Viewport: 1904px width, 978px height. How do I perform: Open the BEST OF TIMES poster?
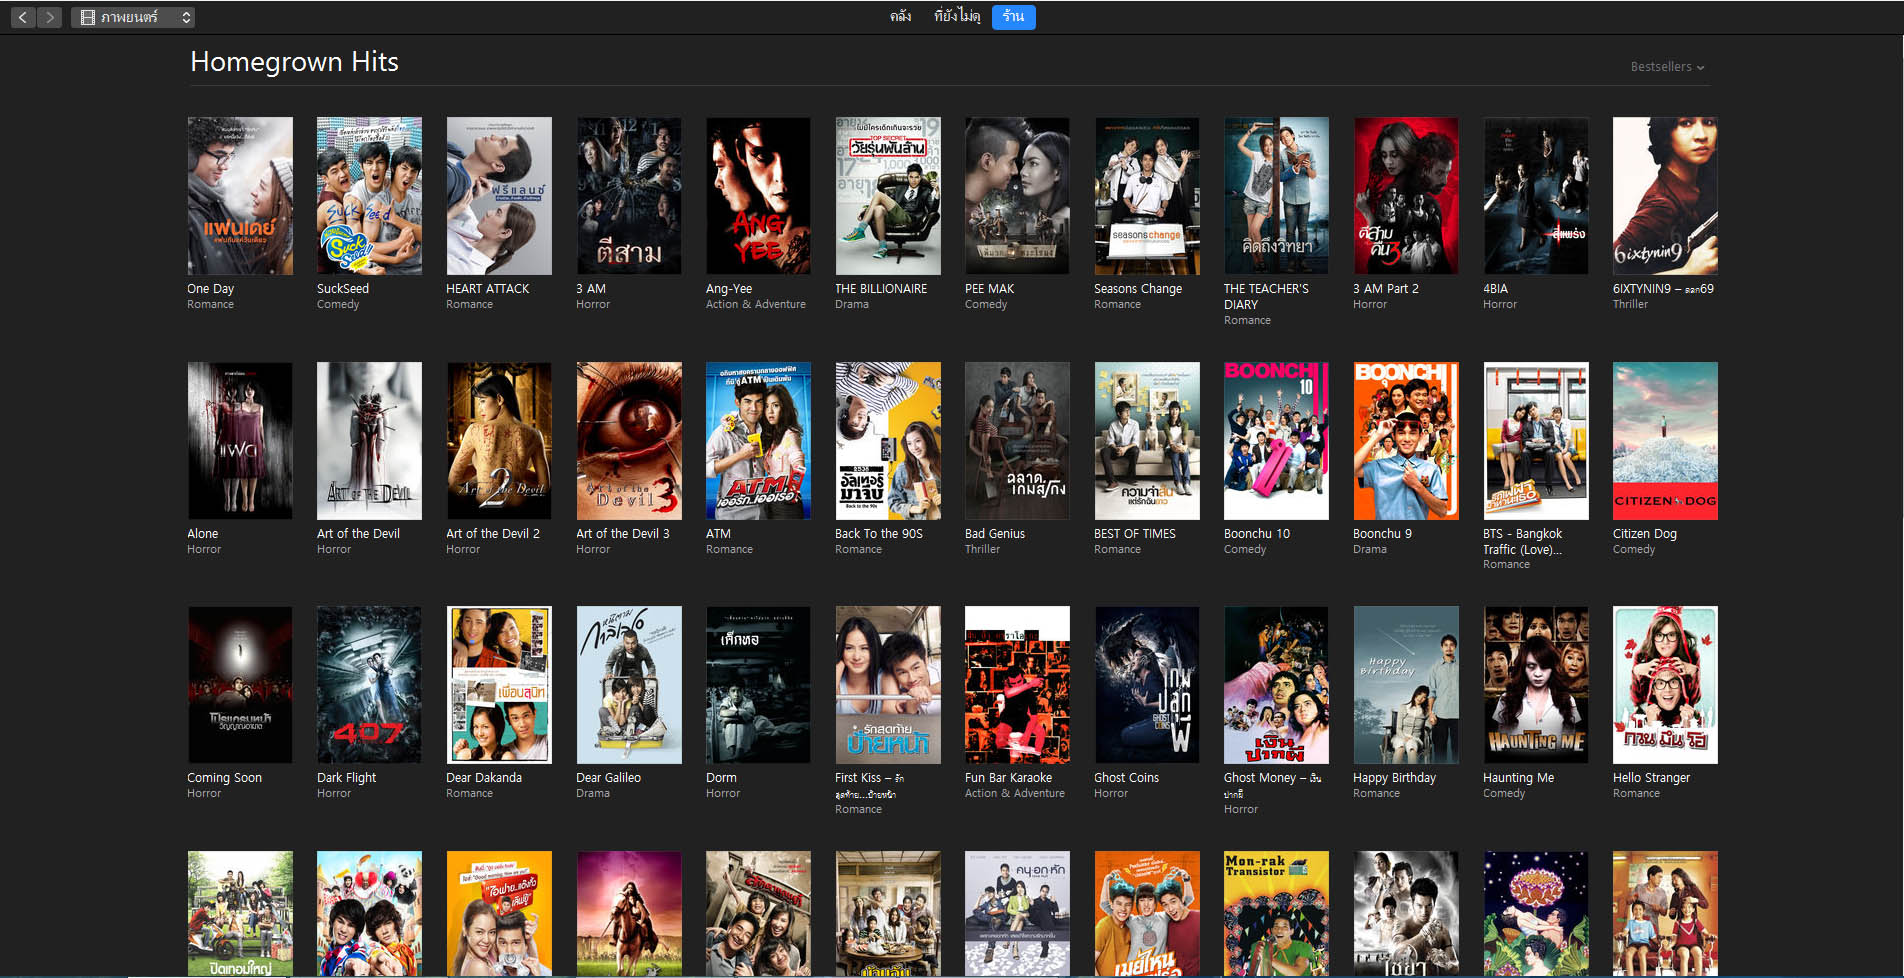click(x=1147, y=441)
